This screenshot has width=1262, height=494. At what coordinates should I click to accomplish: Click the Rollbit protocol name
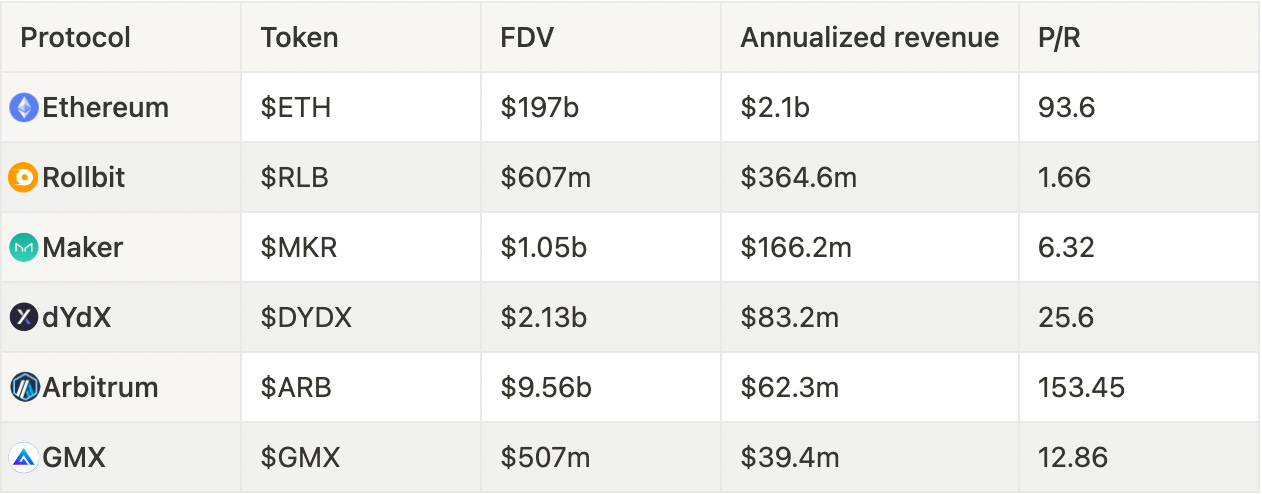click(84, 177)
